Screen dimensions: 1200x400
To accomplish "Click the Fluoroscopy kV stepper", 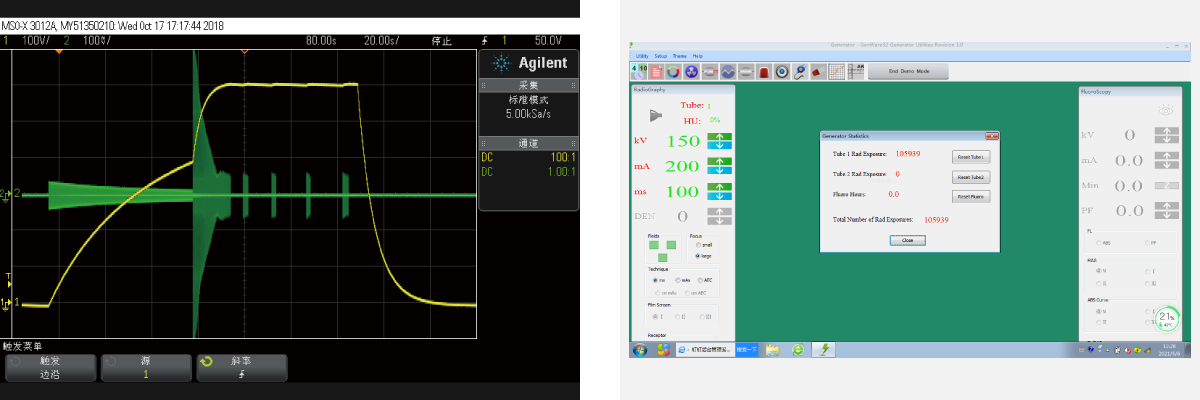I will 1166,135.
